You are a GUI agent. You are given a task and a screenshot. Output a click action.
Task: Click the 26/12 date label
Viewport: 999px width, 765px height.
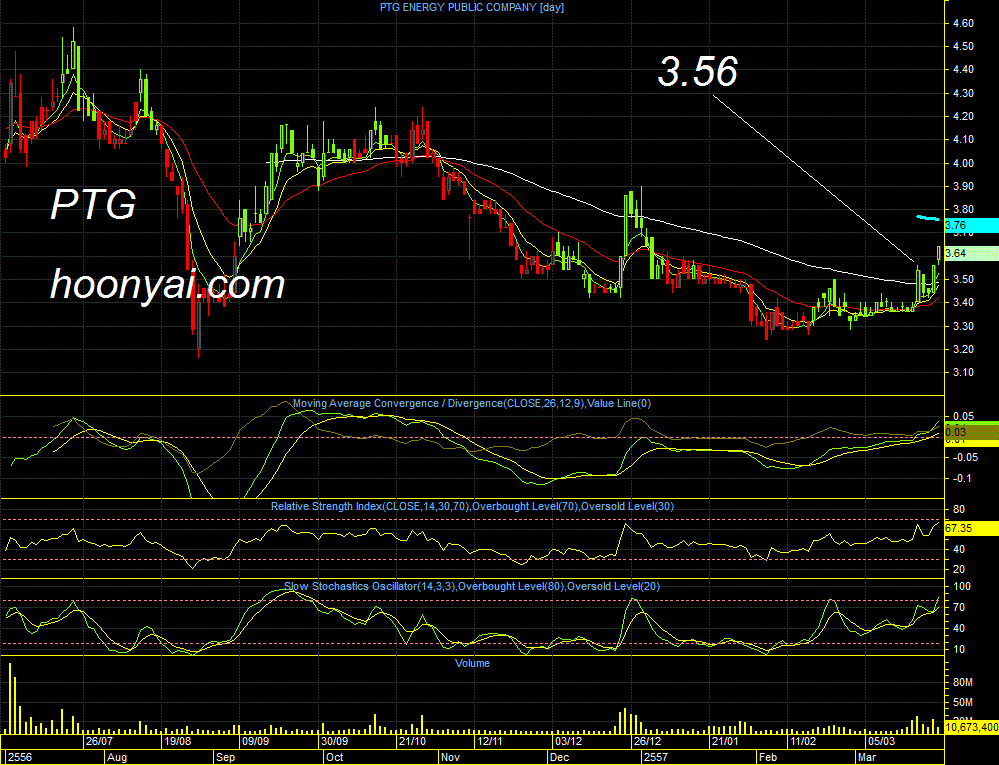[647, 741]
